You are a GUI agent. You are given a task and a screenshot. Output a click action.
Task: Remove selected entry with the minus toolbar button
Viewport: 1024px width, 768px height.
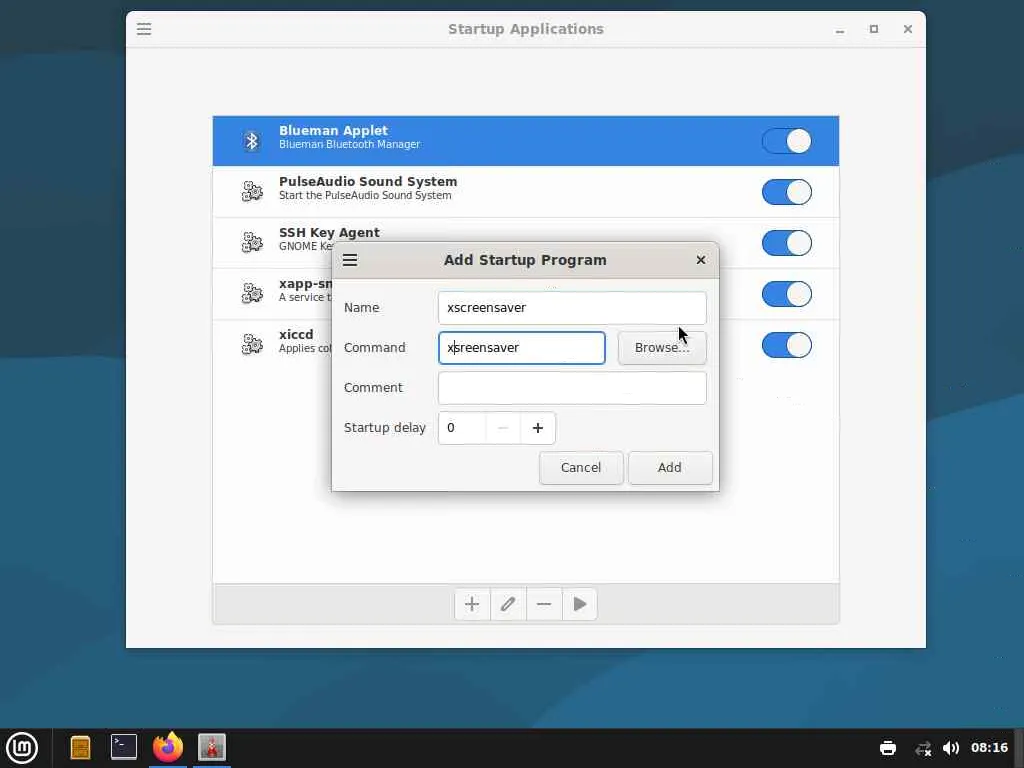543,604
